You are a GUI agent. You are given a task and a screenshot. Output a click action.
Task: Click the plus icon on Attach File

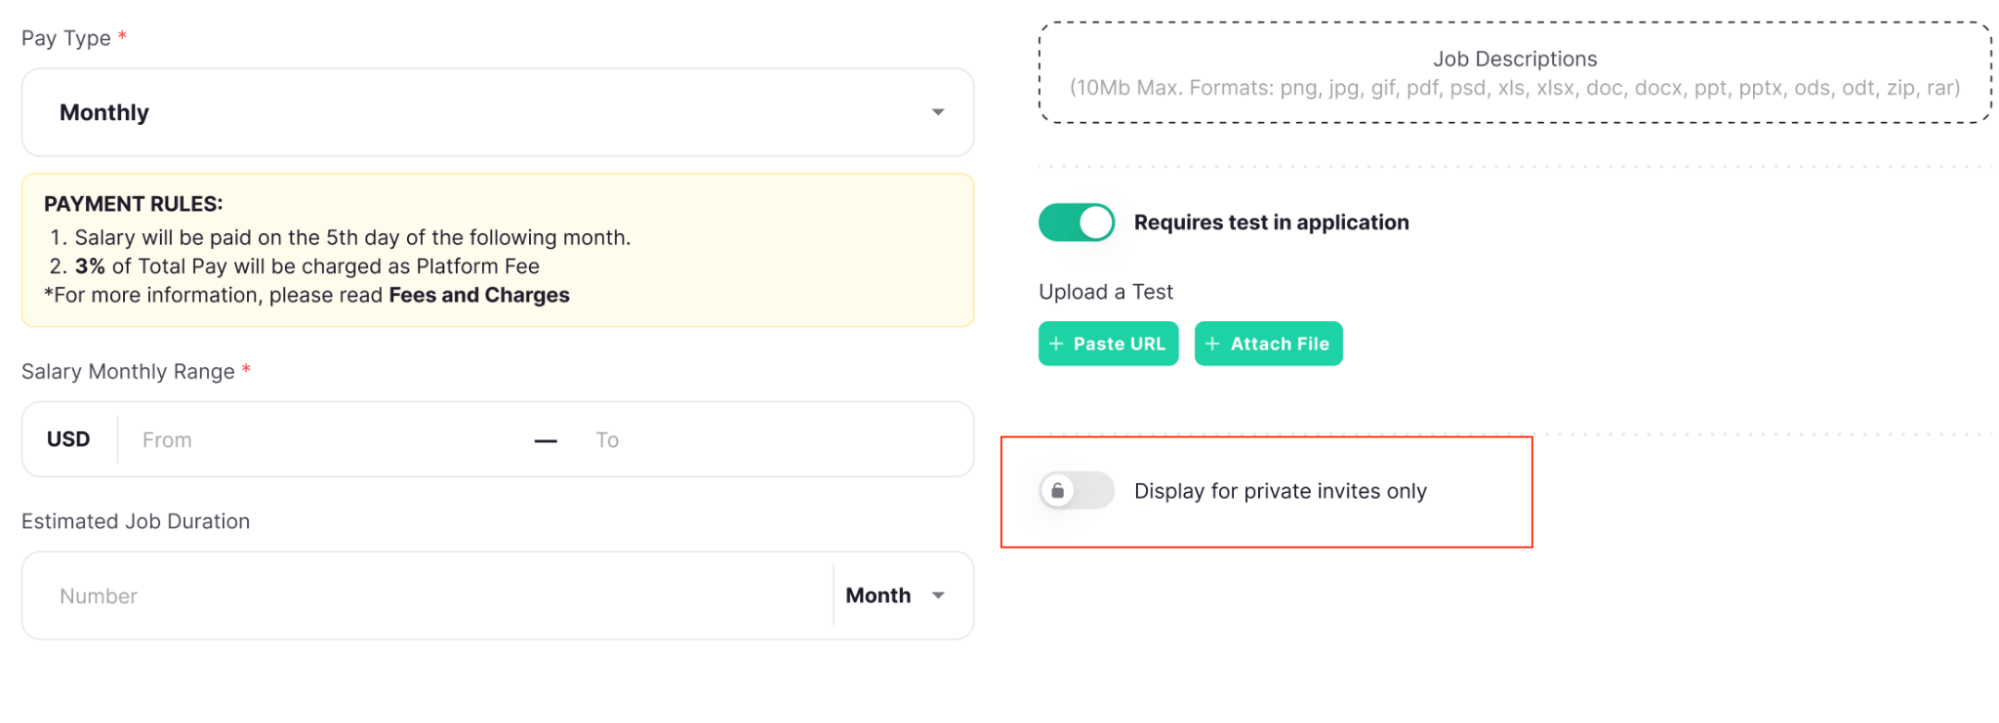pyautogui.click(x=1212, y=344)
